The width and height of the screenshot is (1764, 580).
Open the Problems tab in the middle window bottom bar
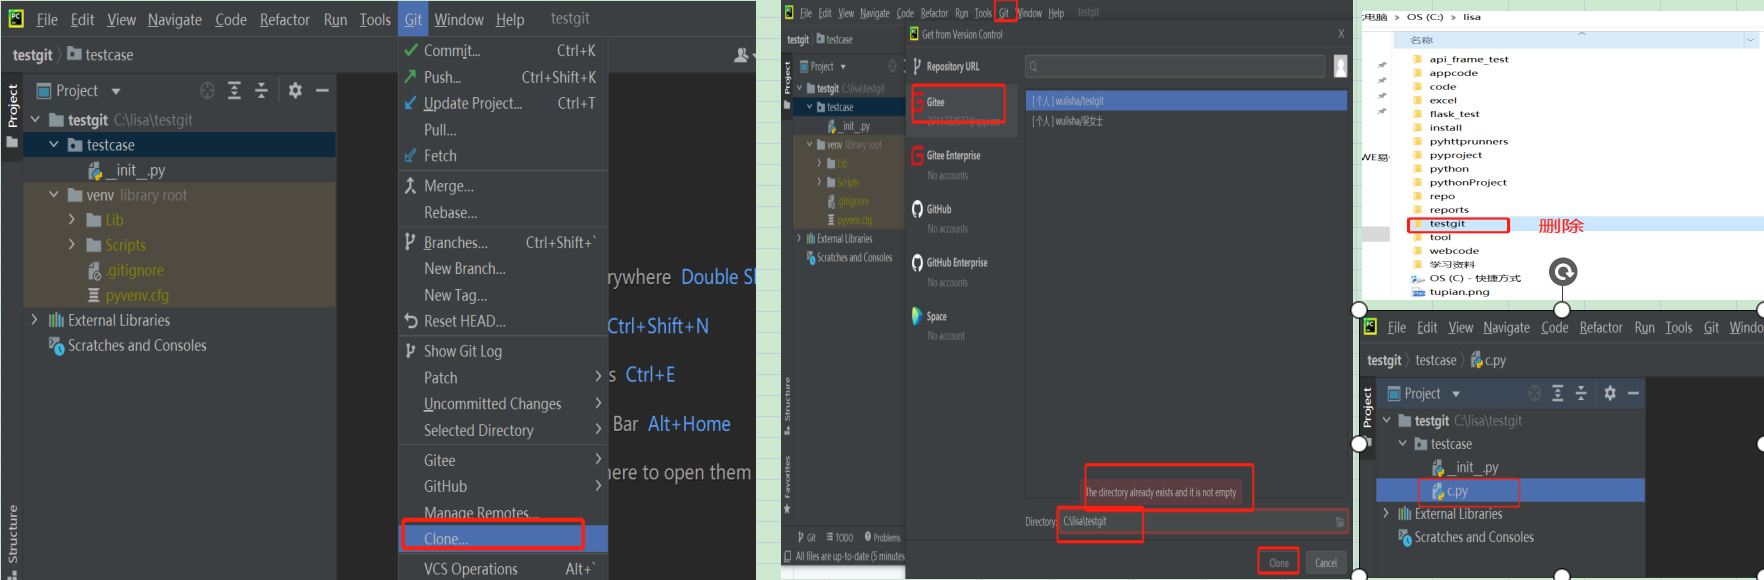point(882,537)
